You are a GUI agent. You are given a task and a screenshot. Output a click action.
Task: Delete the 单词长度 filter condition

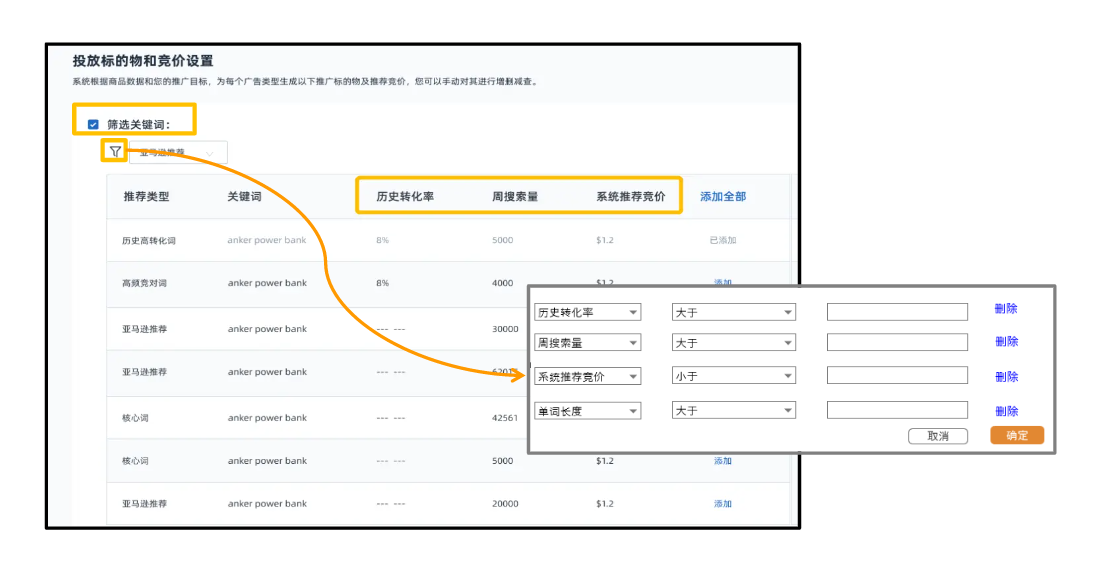1006,410
